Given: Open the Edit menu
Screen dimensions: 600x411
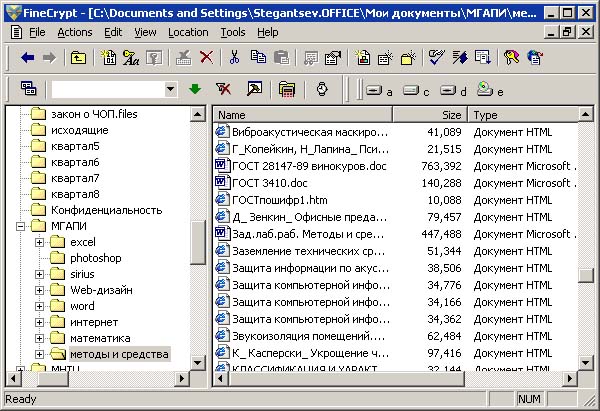Looking at the screenshot, I should (x=113, y=33).
